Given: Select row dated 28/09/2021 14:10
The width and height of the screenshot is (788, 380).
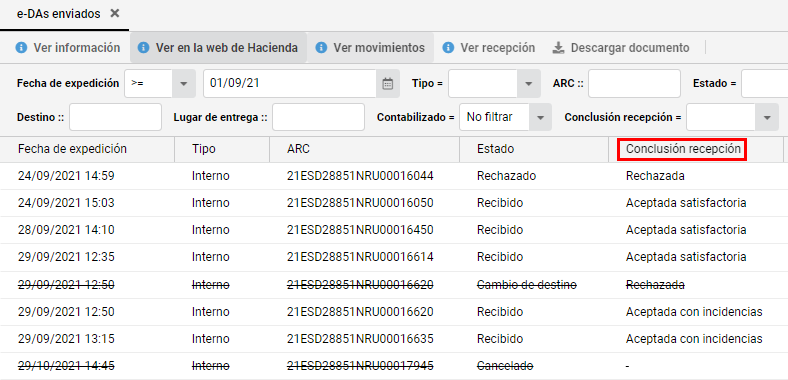Looking at the screenshot, I should coord(394,230).
